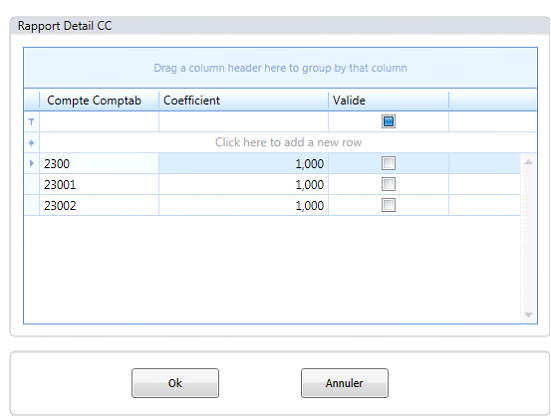Cancel with the Annuler button
551x420 pixels.
pyautogui.click(x=344, y=383)
